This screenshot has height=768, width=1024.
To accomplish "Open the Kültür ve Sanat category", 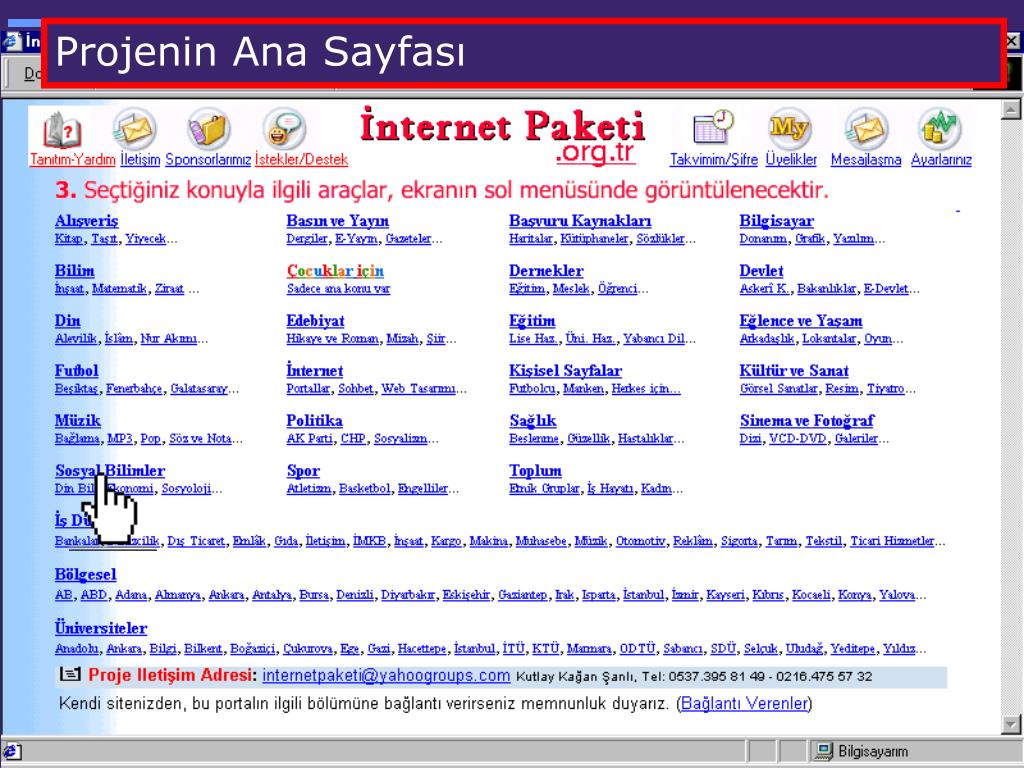I will (x=794, y=370).
